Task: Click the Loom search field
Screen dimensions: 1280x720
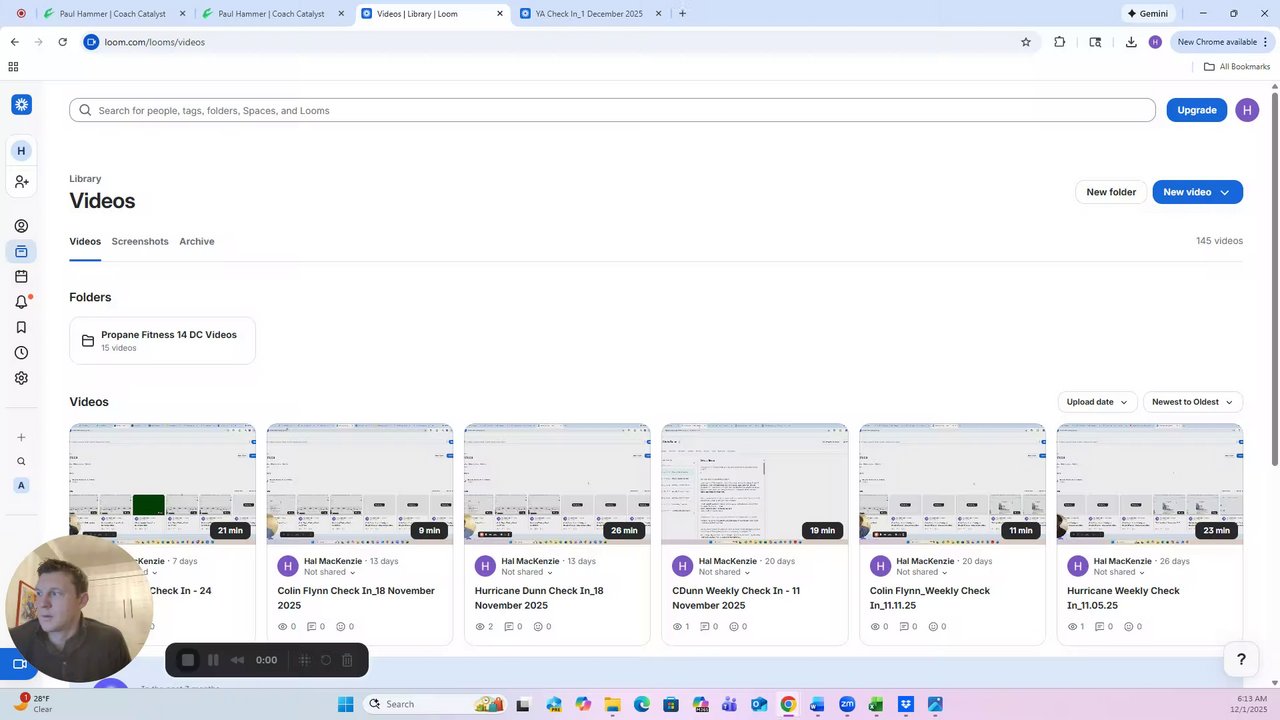Action: tap(612, 110)
